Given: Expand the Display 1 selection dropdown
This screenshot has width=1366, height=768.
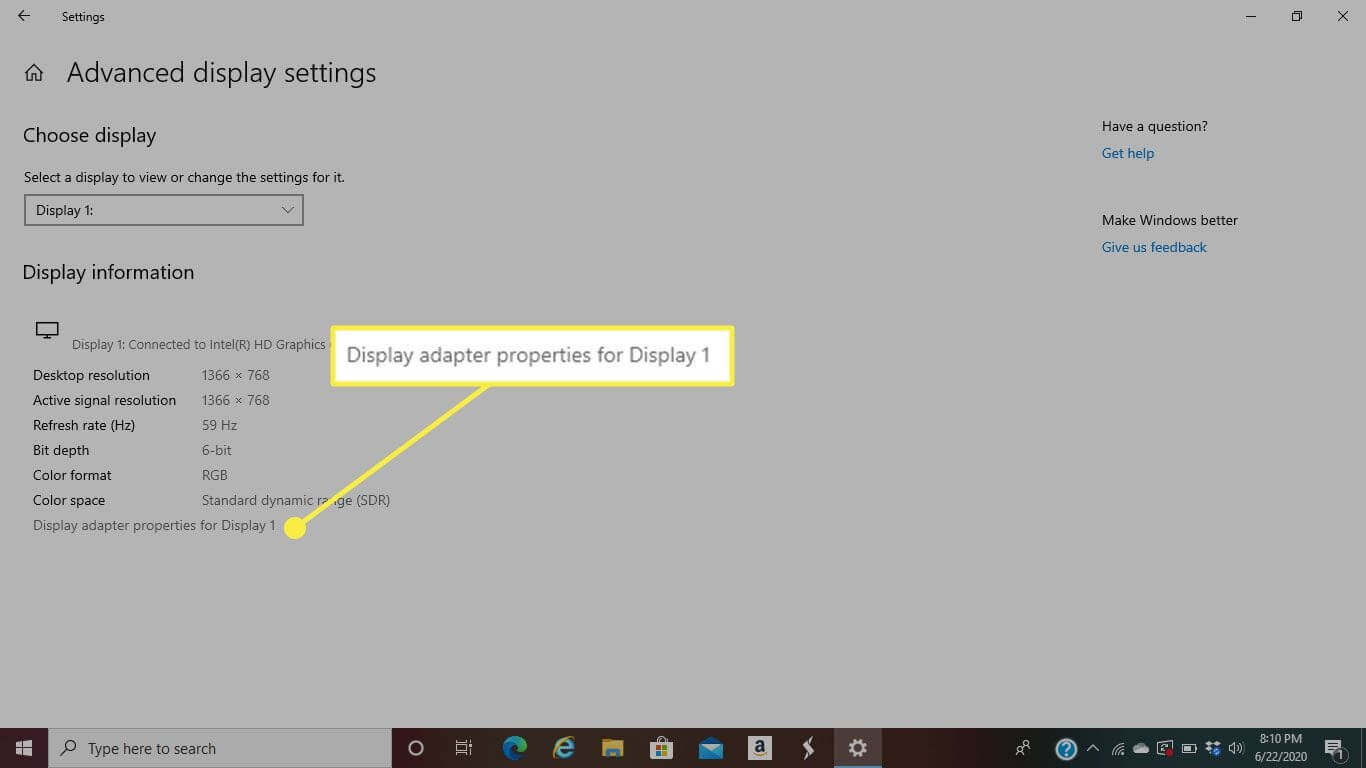Looking at the screenshot, I should 163,210.
